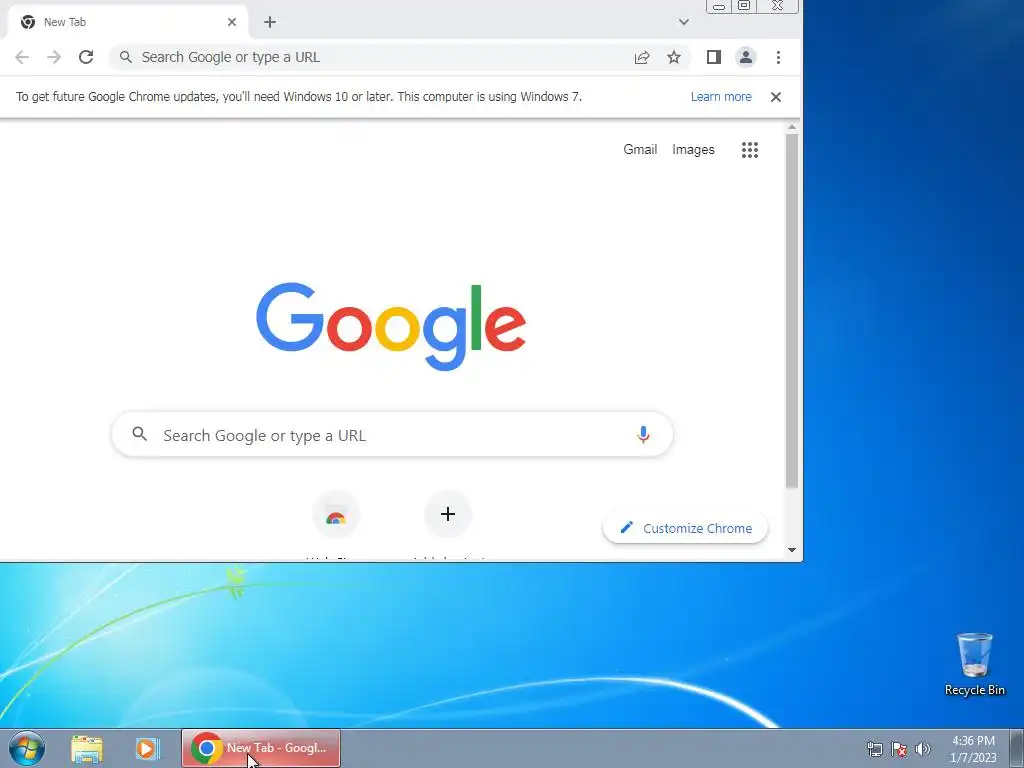
Task: Click the browser forward arrow
Action: (54, 57)
